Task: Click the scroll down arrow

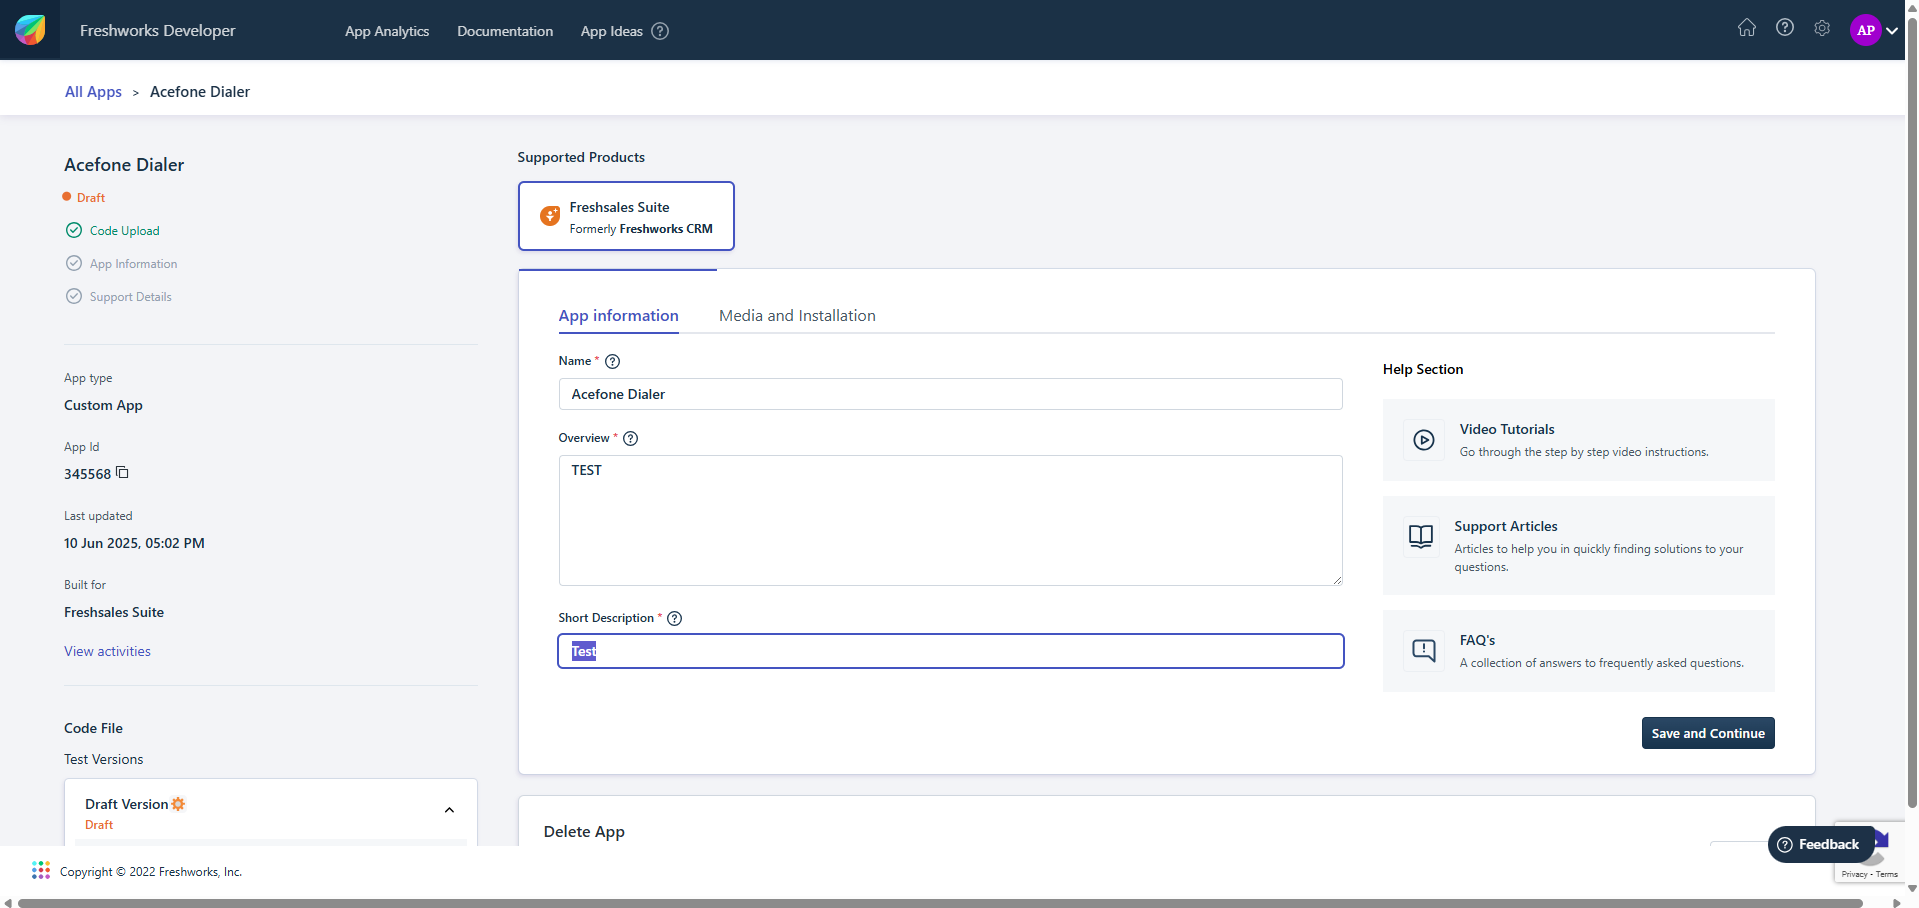Action: (1912, 888)
